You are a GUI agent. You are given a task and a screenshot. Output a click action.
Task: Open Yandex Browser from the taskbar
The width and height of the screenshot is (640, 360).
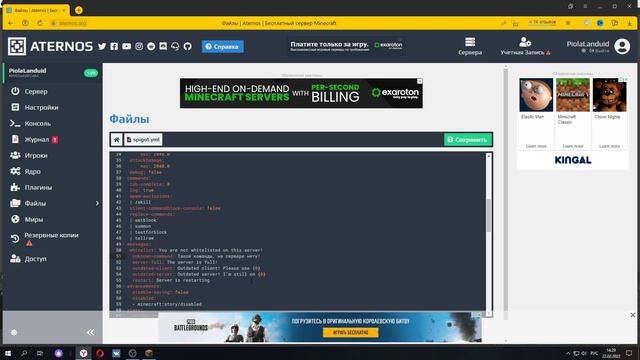pos(84,353)
